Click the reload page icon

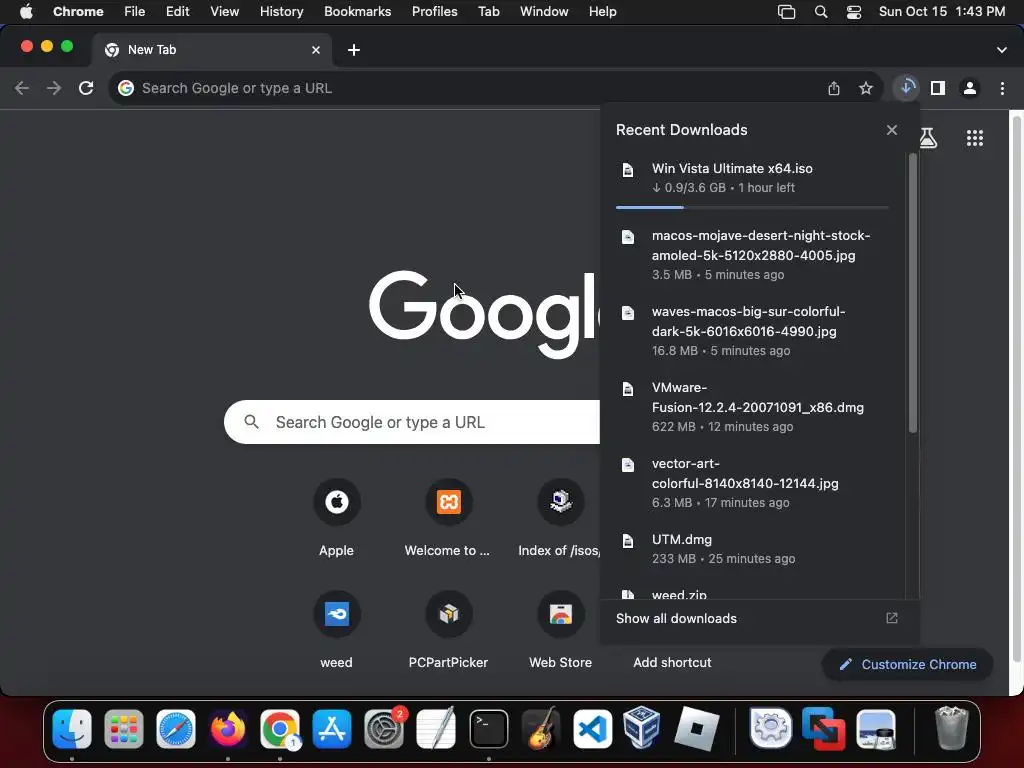[x=86, y=88]
